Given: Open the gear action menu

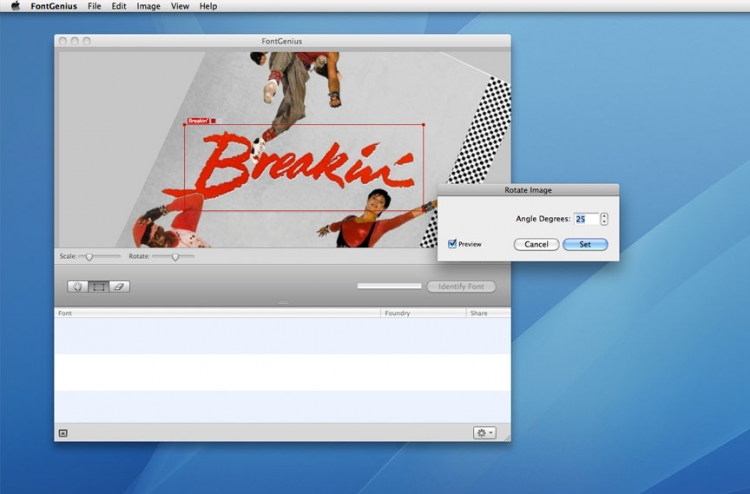Looking at the screenshot, I should click(x=485, y=433).
